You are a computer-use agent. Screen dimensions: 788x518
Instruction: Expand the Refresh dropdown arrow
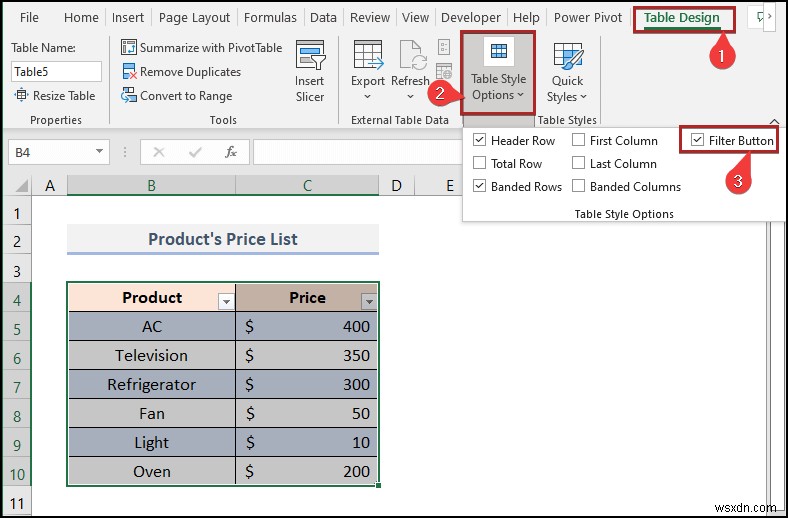click(x=410, y=96)
